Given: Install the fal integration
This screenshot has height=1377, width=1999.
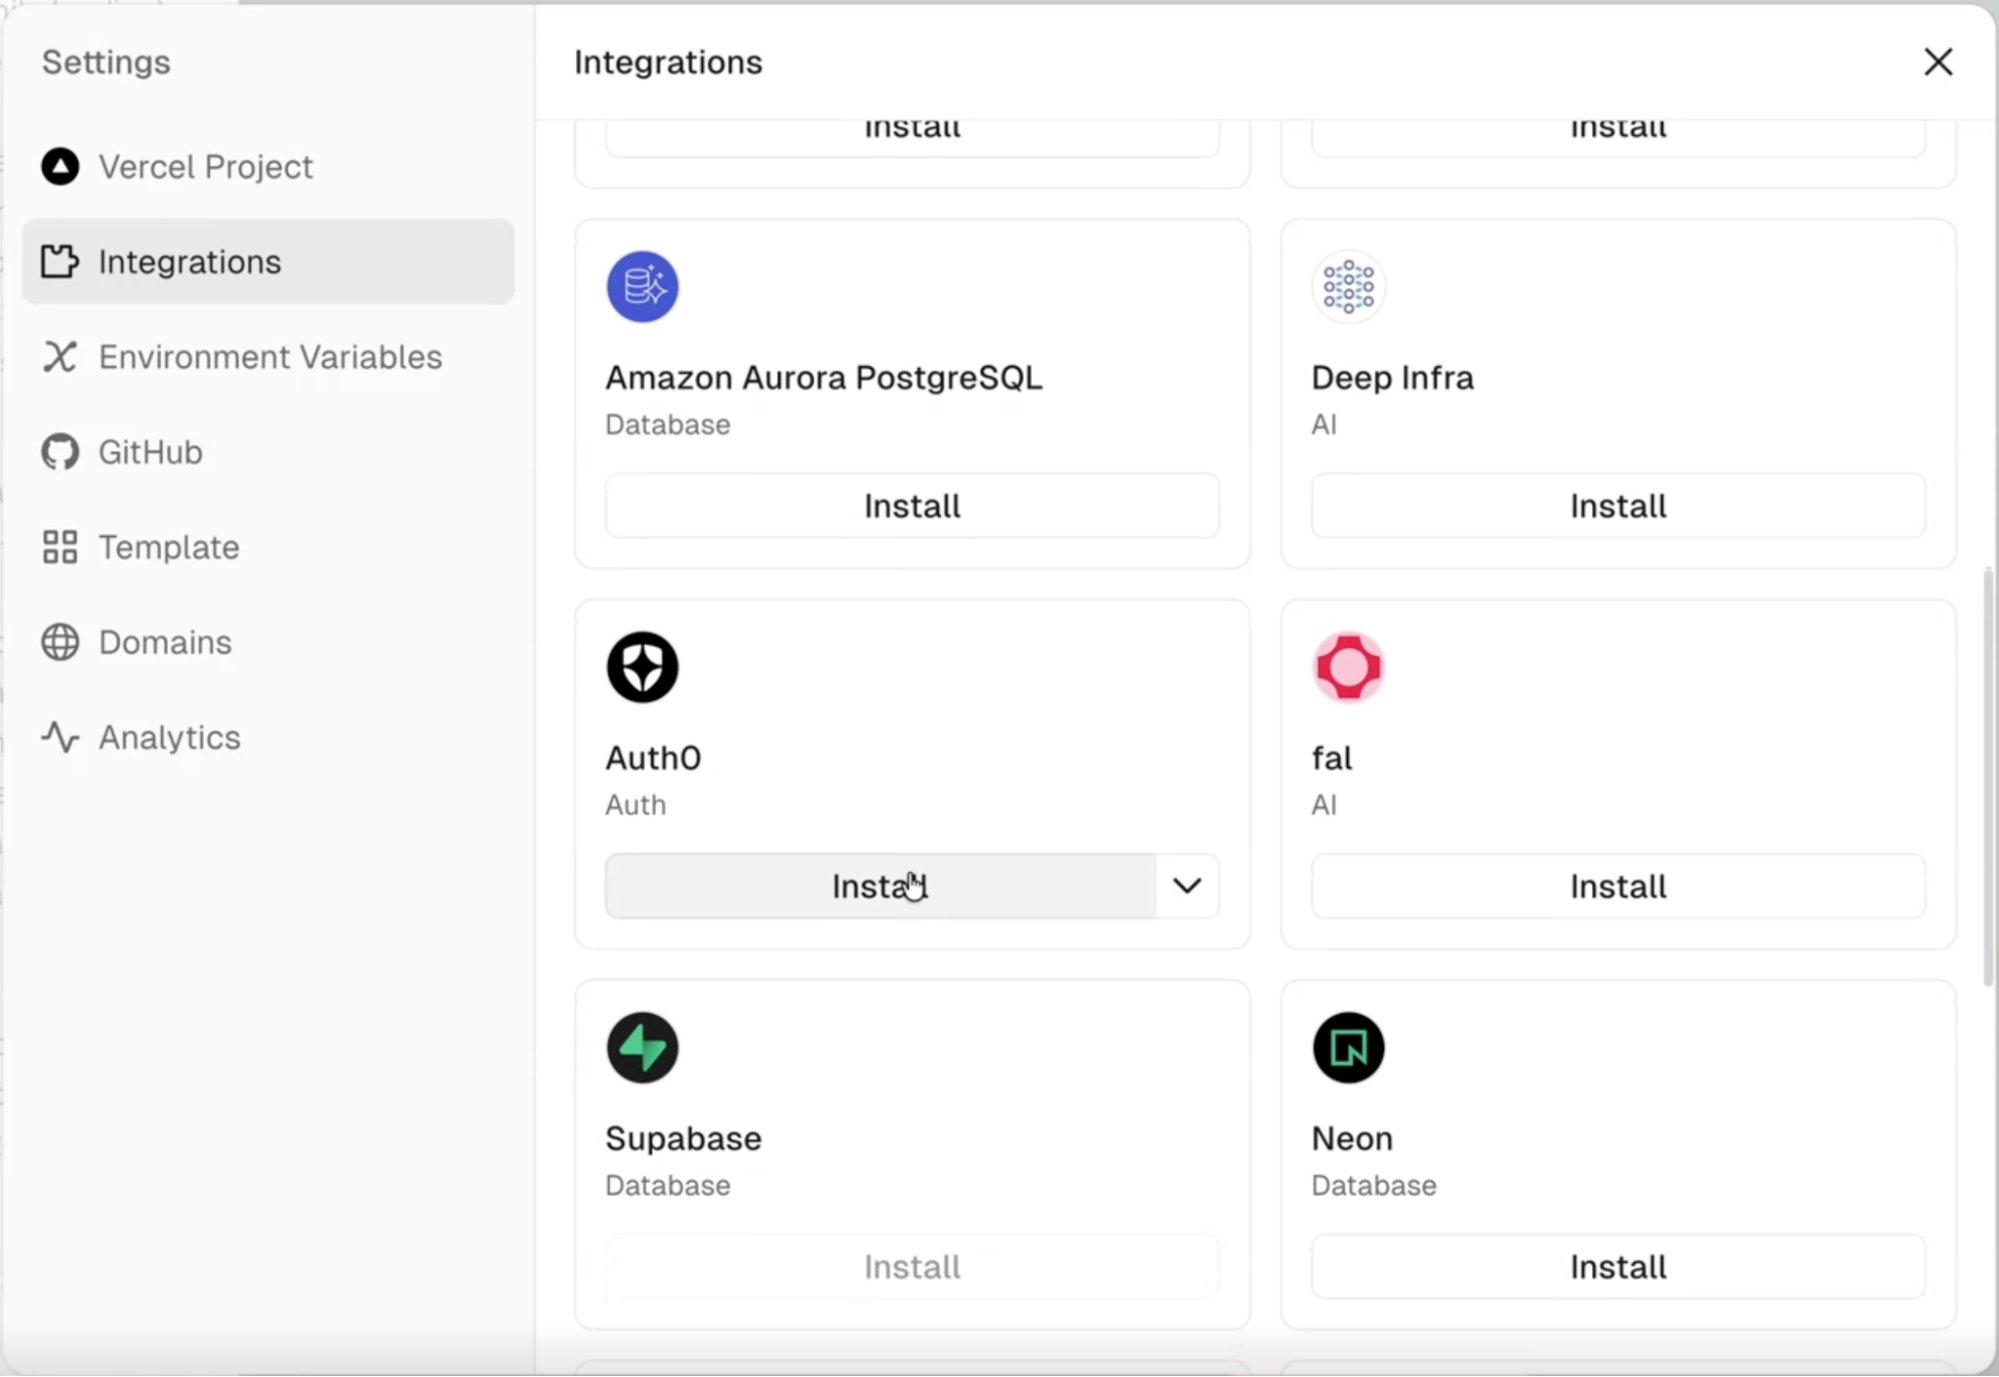Looking at the screenshot, I should [1618, 886].
